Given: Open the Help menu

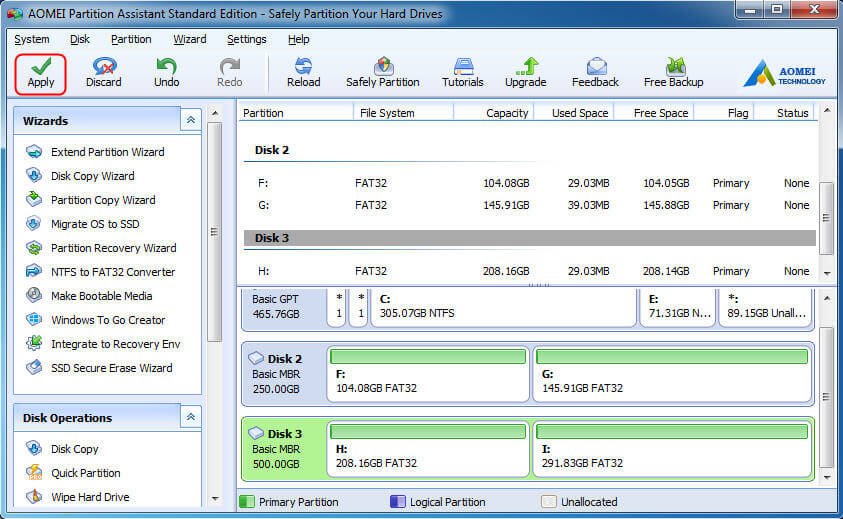Looking at the screenshot, I should pyautogui.click(x=298, y=39).
